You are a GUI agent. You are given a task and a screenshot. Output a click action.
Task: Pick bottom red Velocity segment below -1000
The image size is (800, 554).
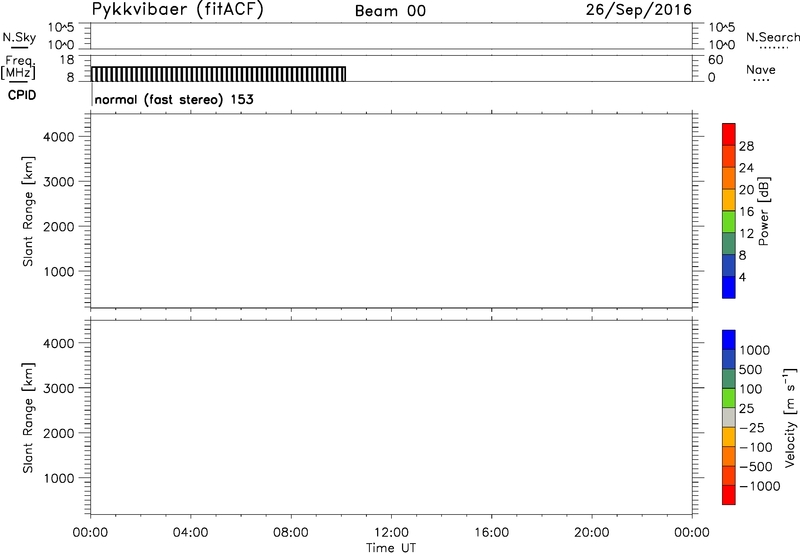coord(729,495)
